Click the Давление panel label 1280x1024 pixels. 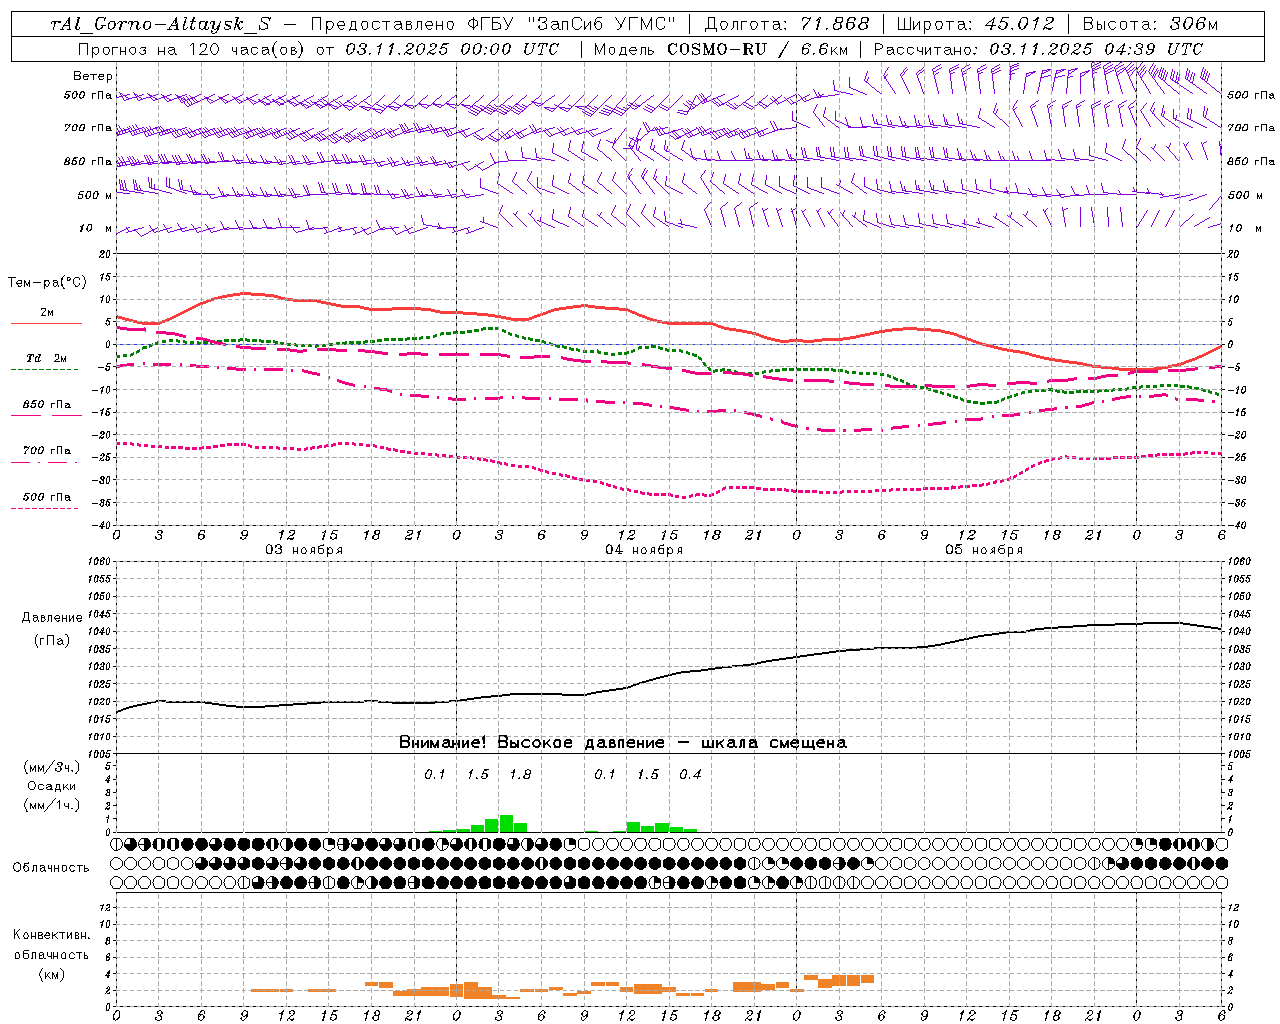pos(52,618)
